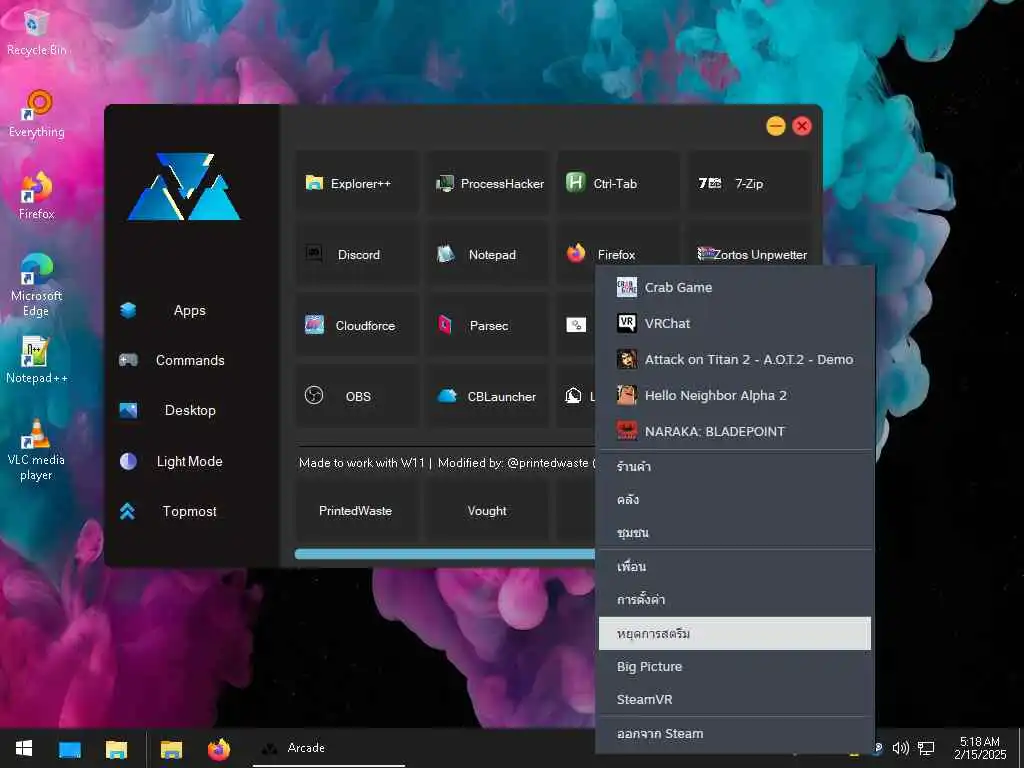Launch Explorer++ from the Arcade app grid

click(x=357, y=184)
